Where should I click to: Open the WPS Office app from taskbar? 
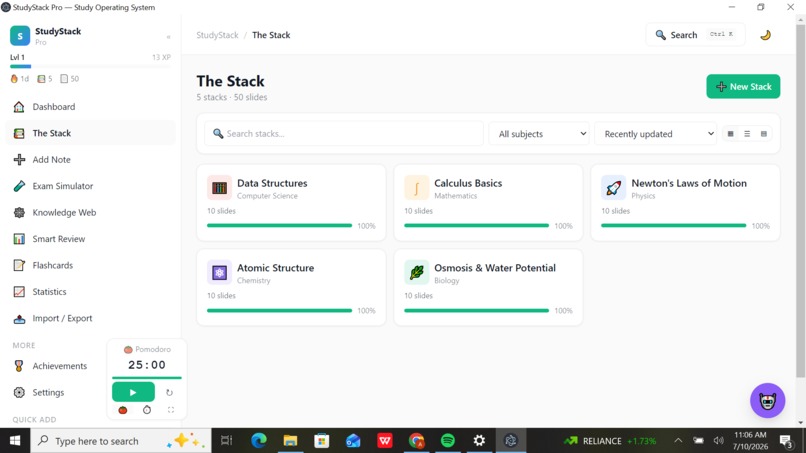[x=384, y=441]
